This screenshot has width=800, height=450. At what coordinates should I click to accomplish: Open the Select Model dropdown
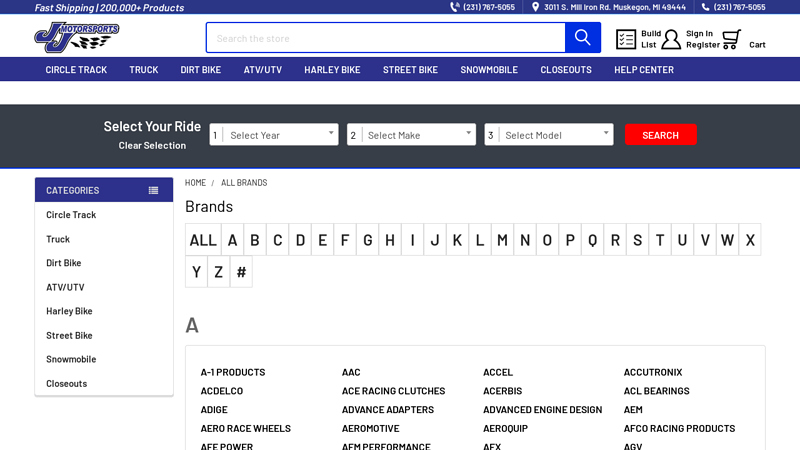point(549,135)
